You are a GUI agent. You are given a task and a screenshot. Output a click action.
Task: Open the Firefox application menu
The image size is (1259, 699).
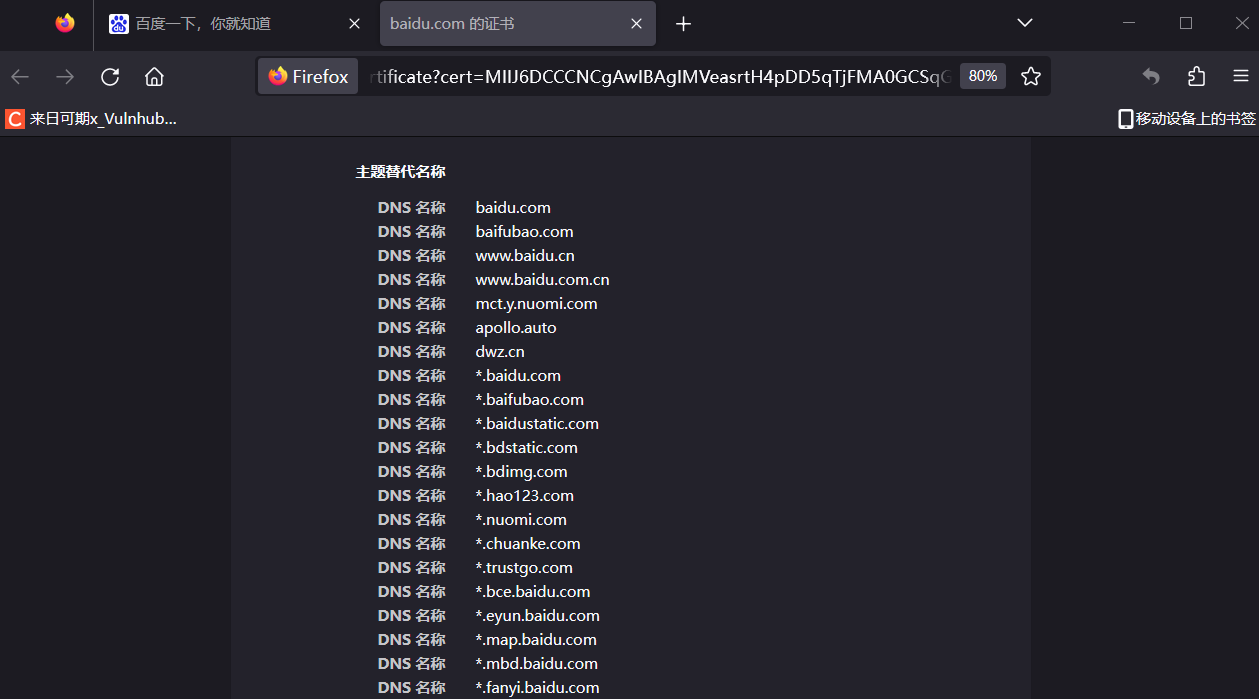pyautogui.click(x=1241, y=77)
